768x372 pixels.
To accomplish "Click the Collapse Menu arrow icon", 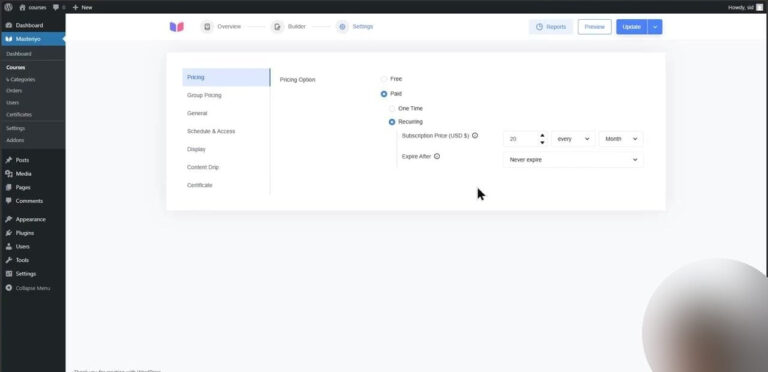I will point(9,288).
